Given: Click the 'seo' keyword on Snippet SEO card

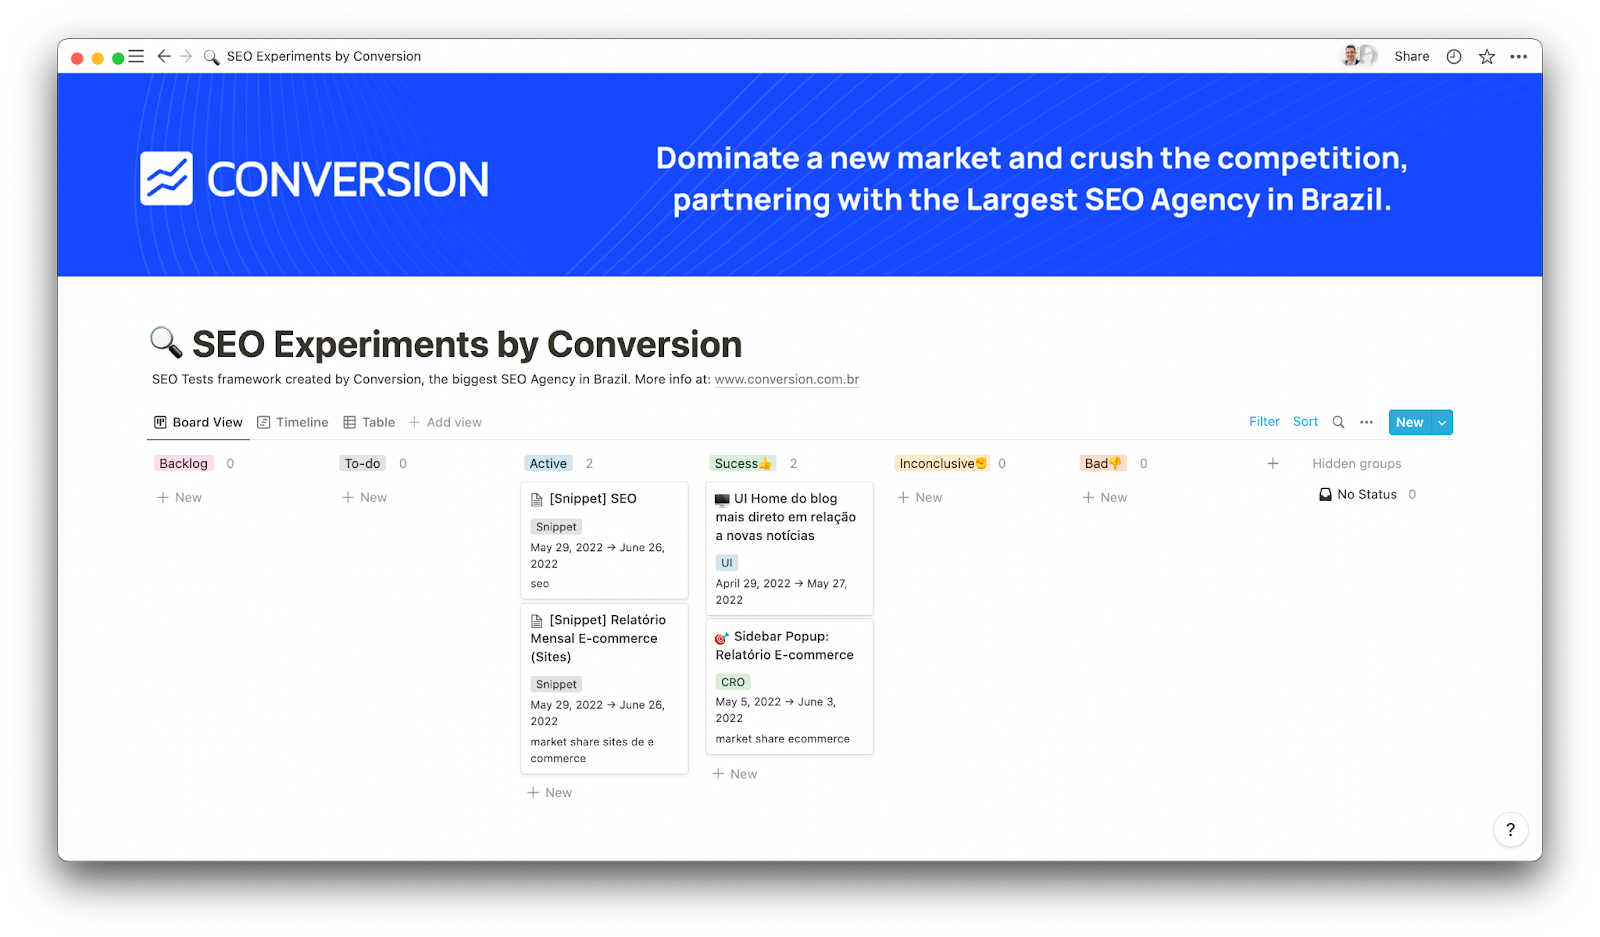Looking at the screenshot, I should tap(540, 584).
